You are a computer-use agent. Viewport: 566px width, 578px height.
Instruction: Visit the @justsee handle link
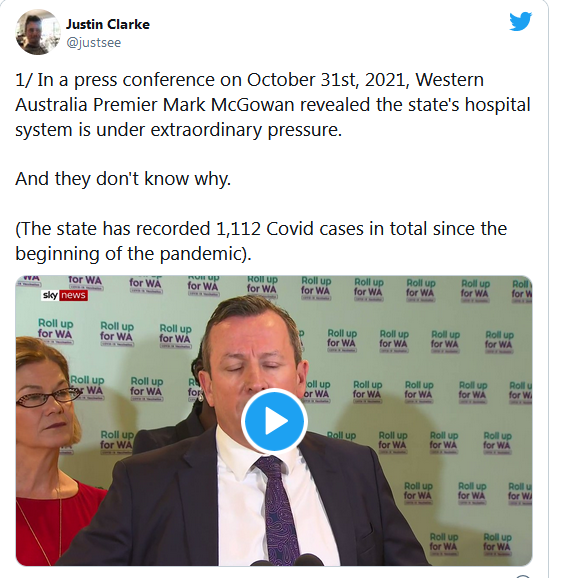pos(94,43)
